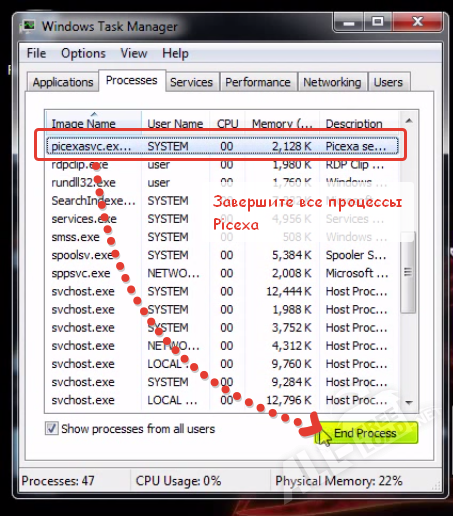Open the File menu

pyautogui.click(x=36, y=53)
